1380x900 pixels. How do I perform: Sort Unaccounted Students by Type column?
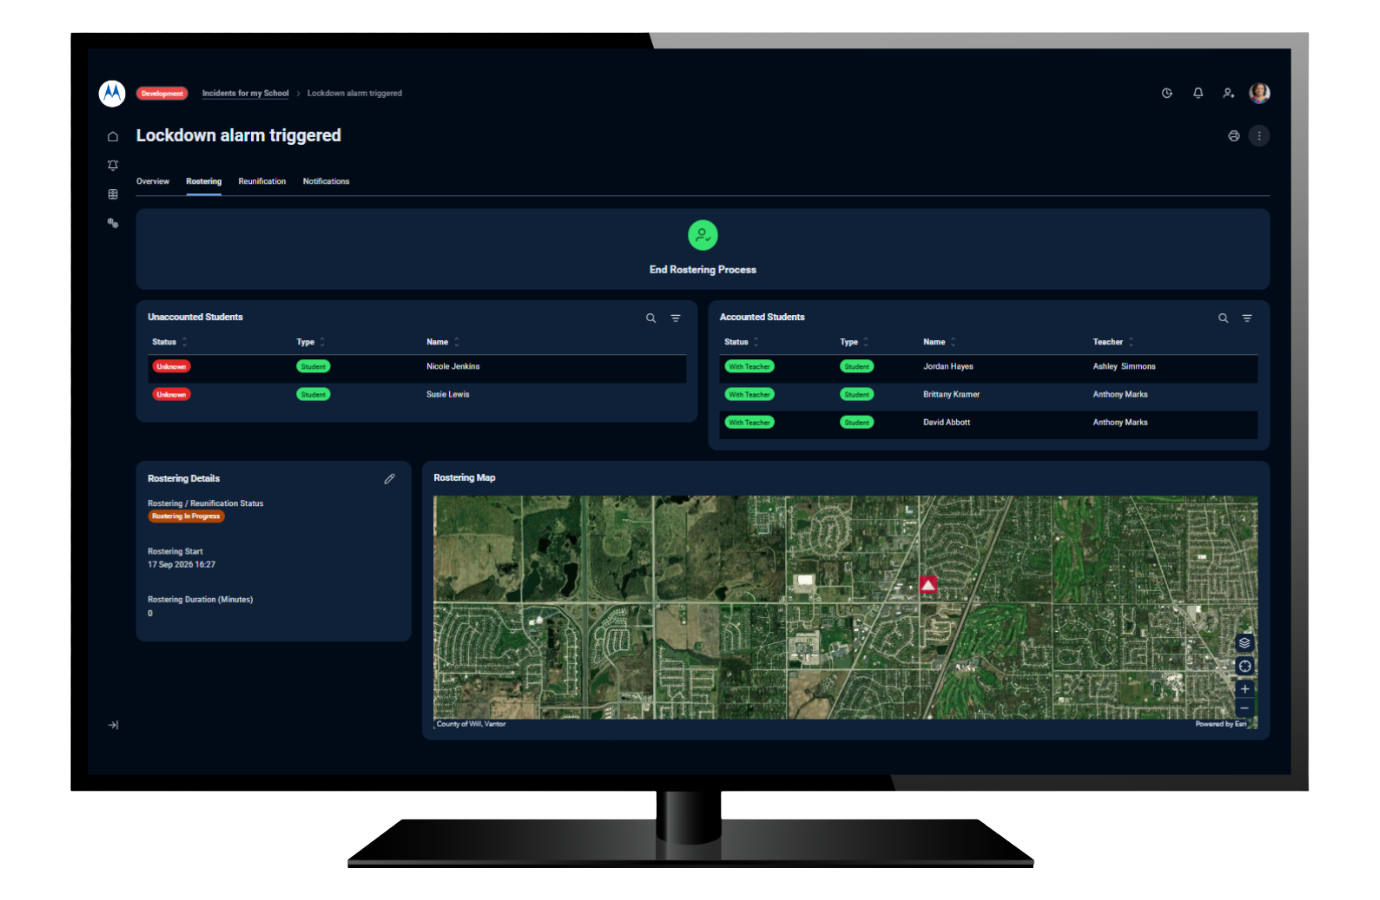coord(311,342)
